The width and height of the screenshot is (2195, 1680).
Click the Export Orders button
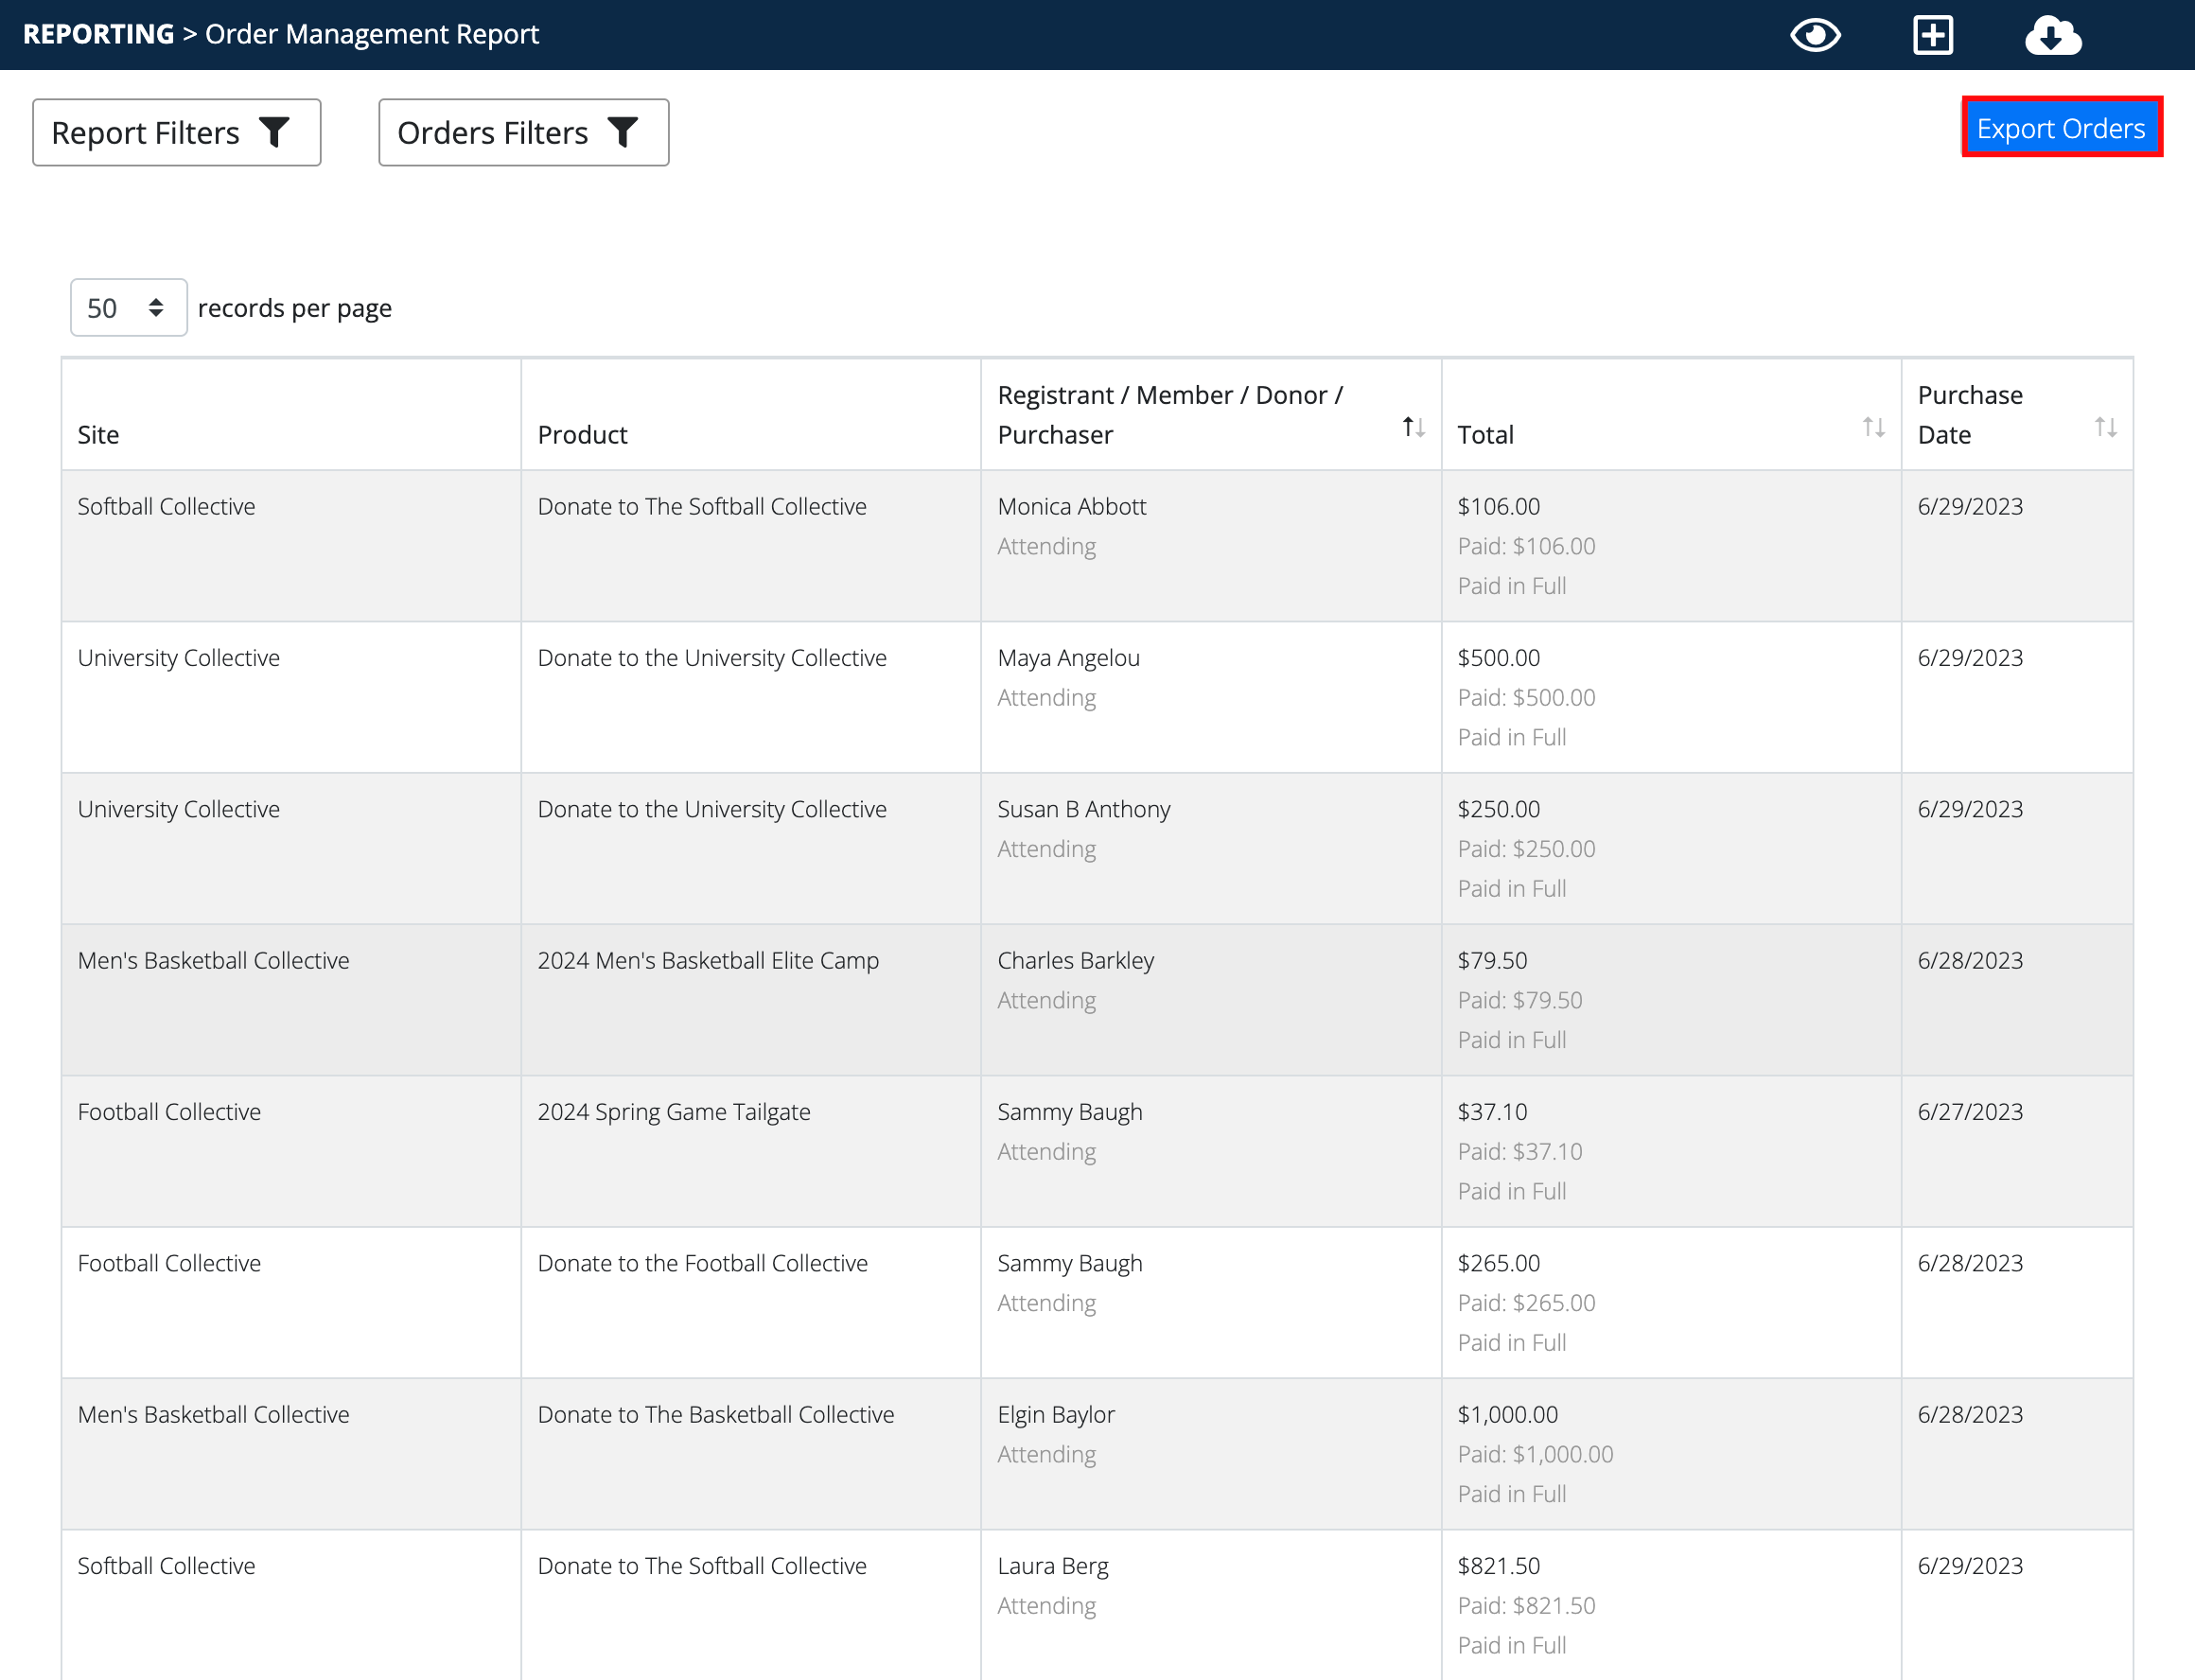click(x=2060, y=127)
